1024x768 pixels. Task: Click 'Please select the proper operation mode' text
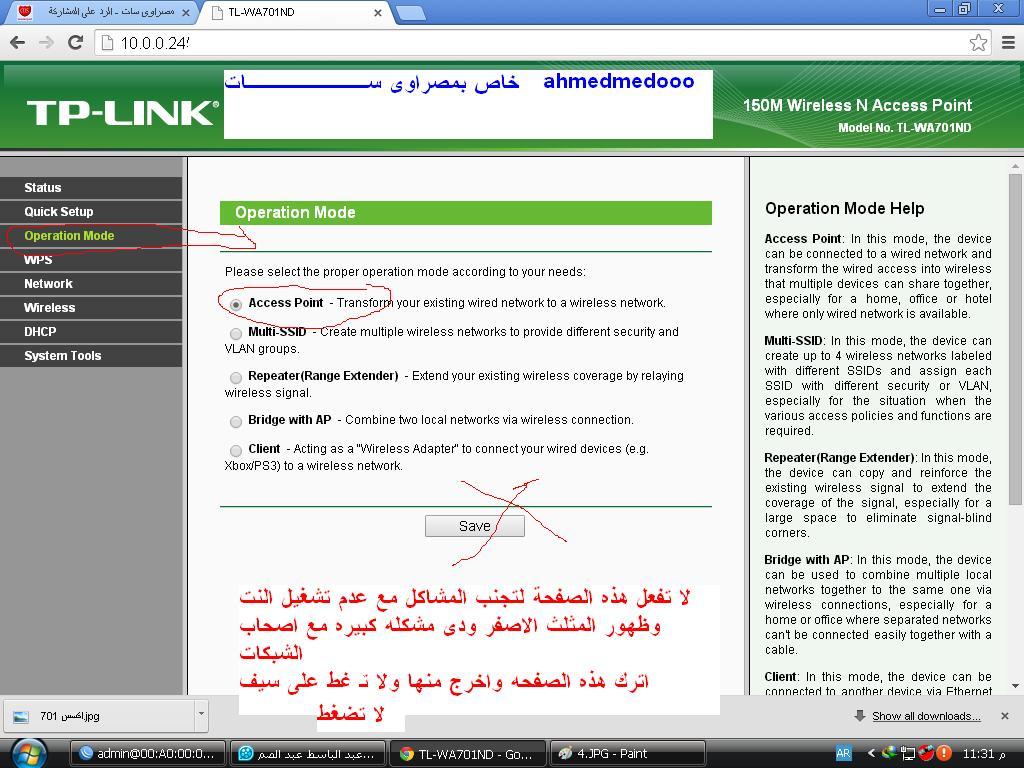405,272
